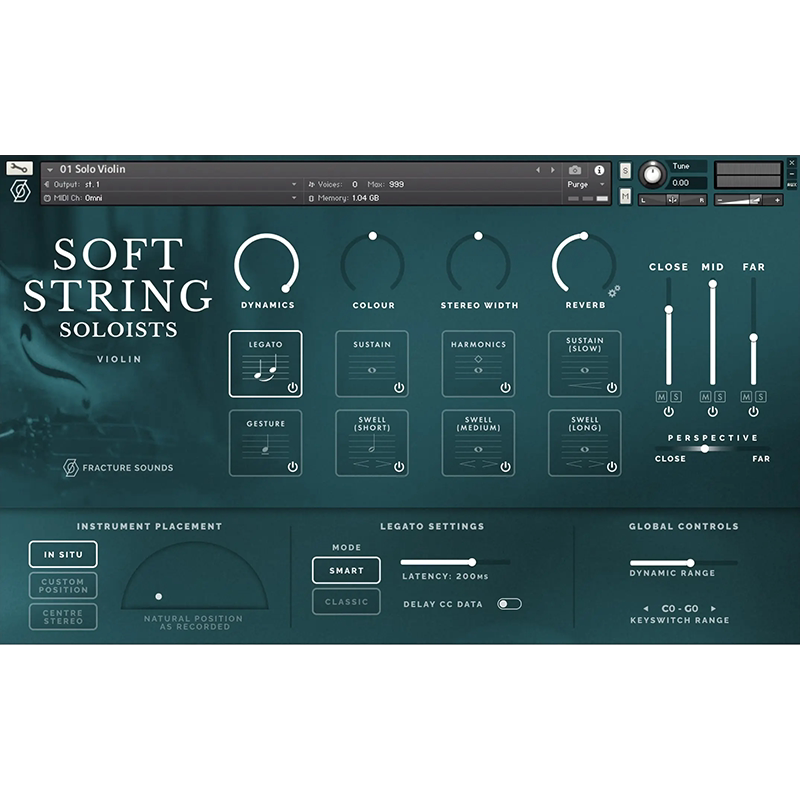Image resolution: width=800 pixels, height=800 pixels.
Task: Select the Sustain (Slow) articulation tile
Action: click(x=585, y=364)
